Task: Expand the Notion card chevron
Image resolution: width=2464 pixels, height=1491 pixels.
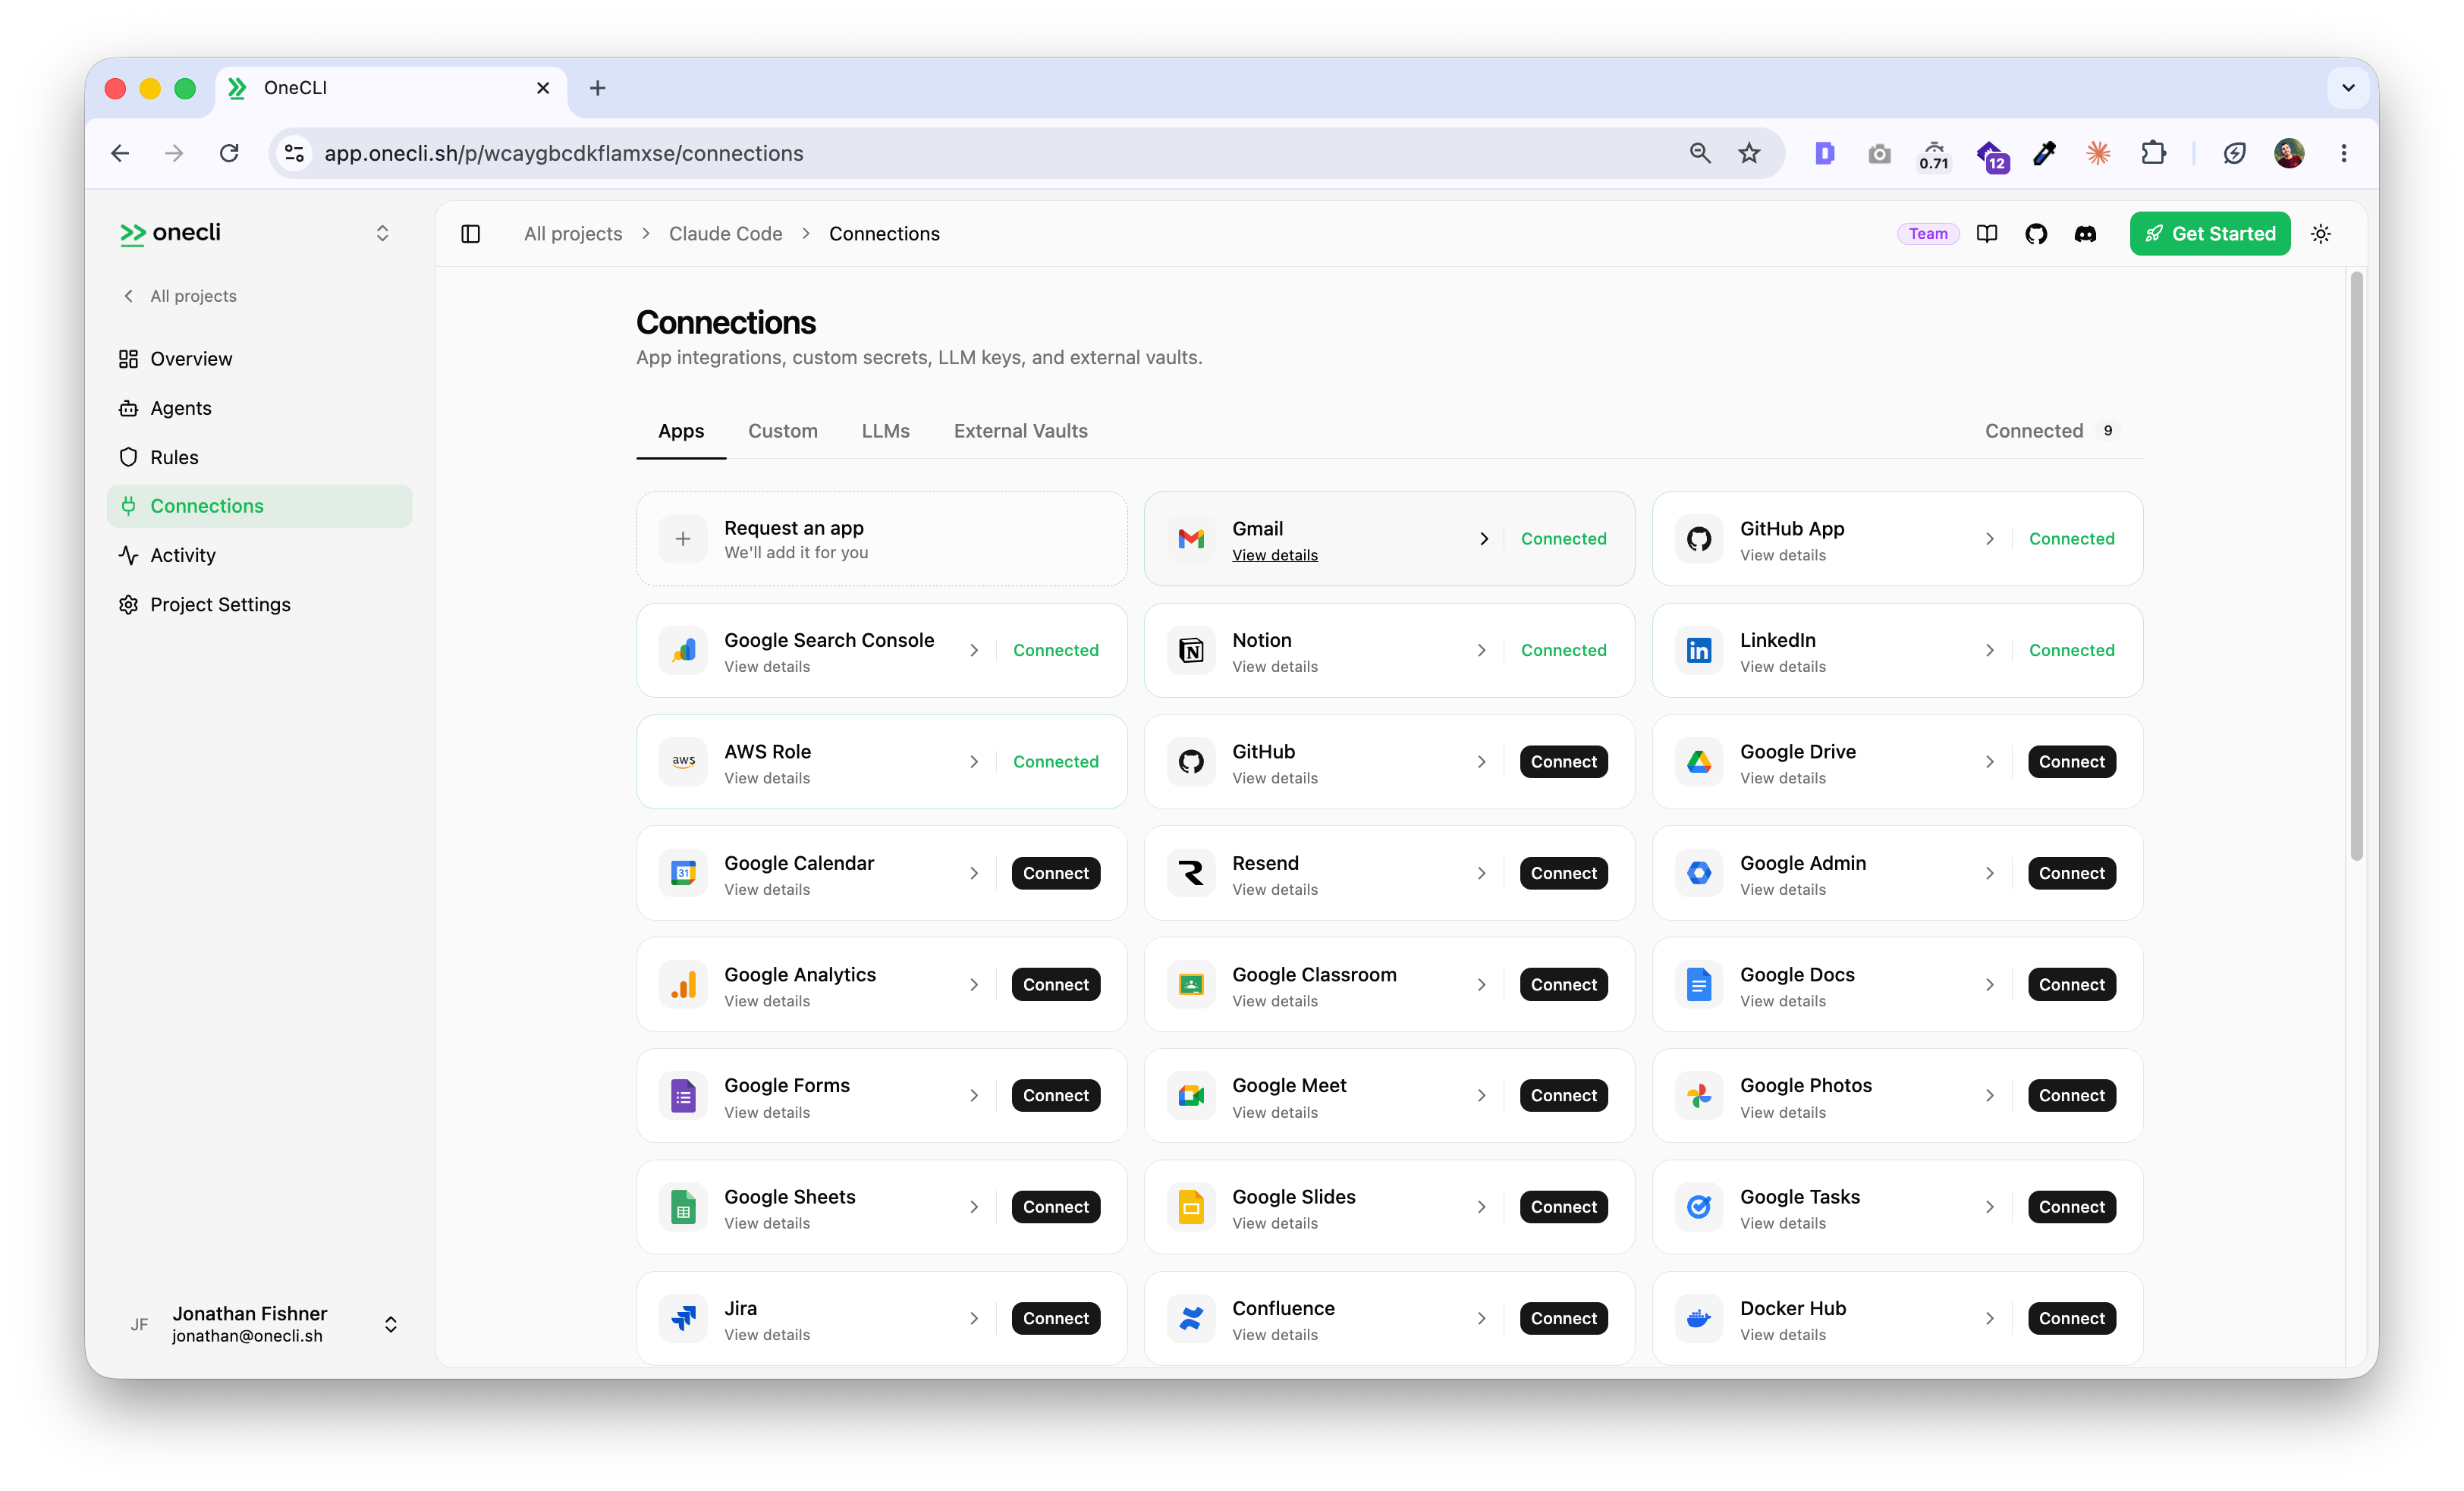Action: click(1482, 651)
